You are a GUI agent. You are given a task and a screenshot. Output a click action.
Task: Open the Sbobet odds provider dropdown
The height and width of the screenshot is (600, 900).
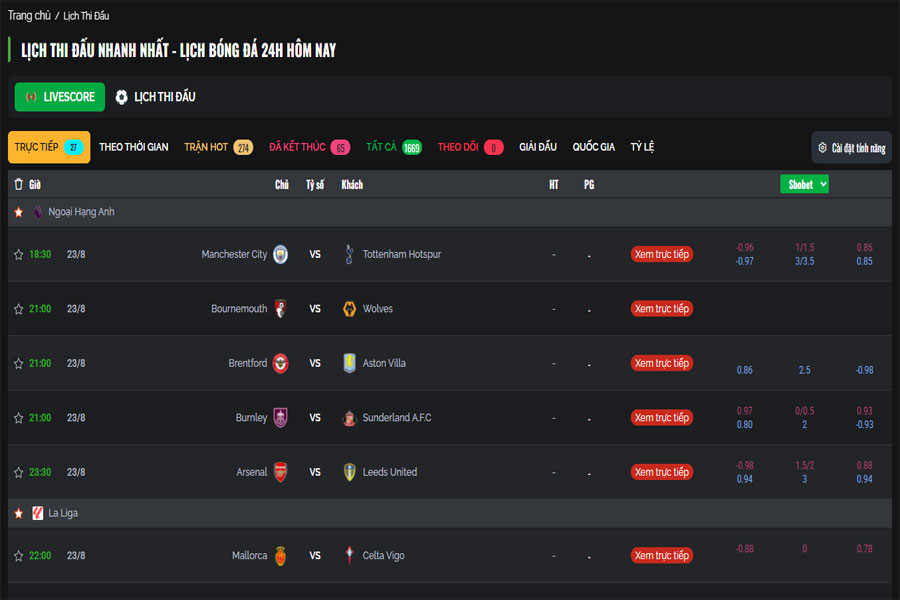(x=805, y=184)
